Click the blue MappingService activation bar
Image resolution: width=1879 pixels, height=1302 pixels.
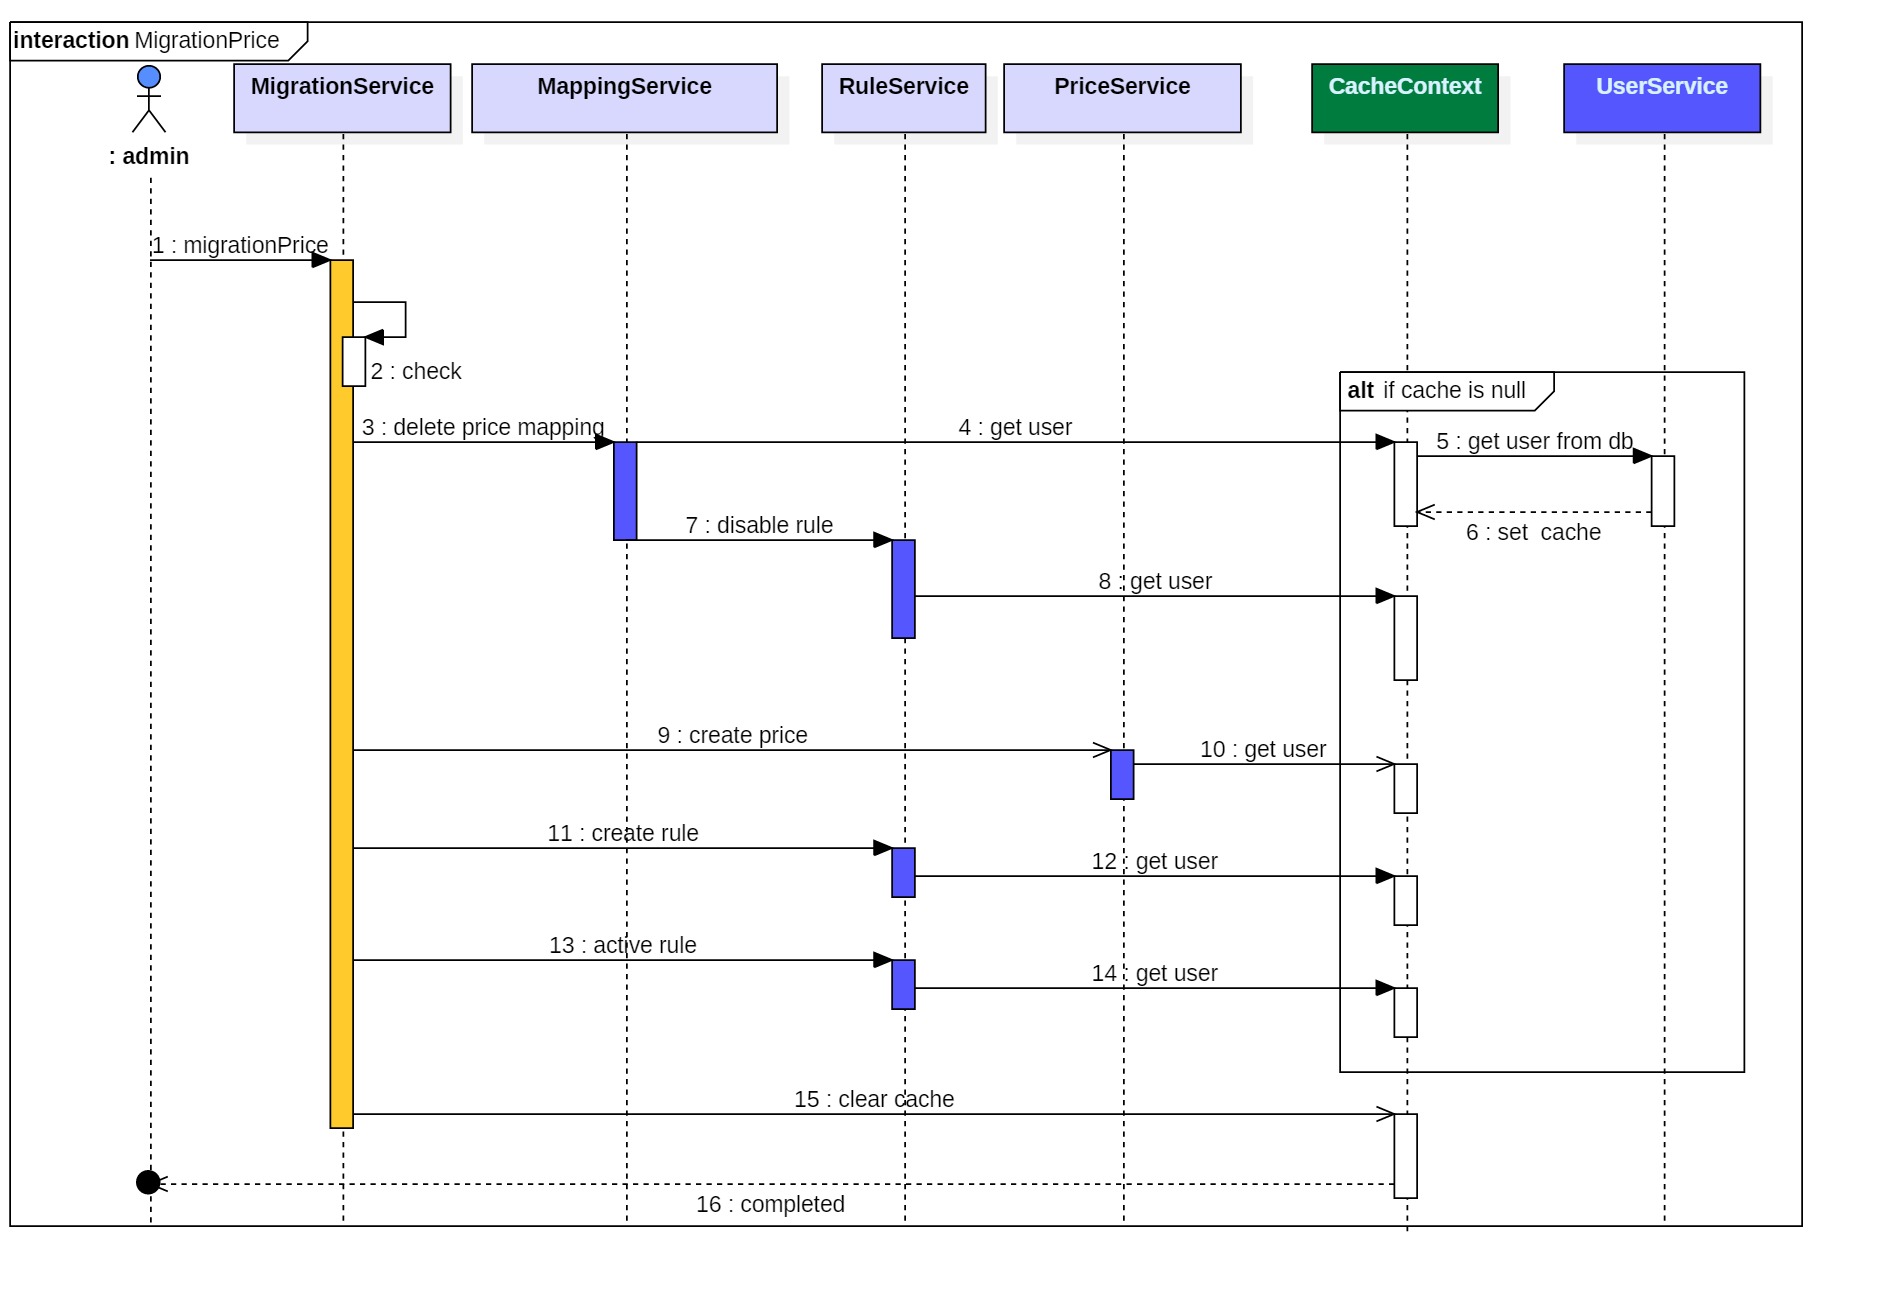click(x=625, y=491)
